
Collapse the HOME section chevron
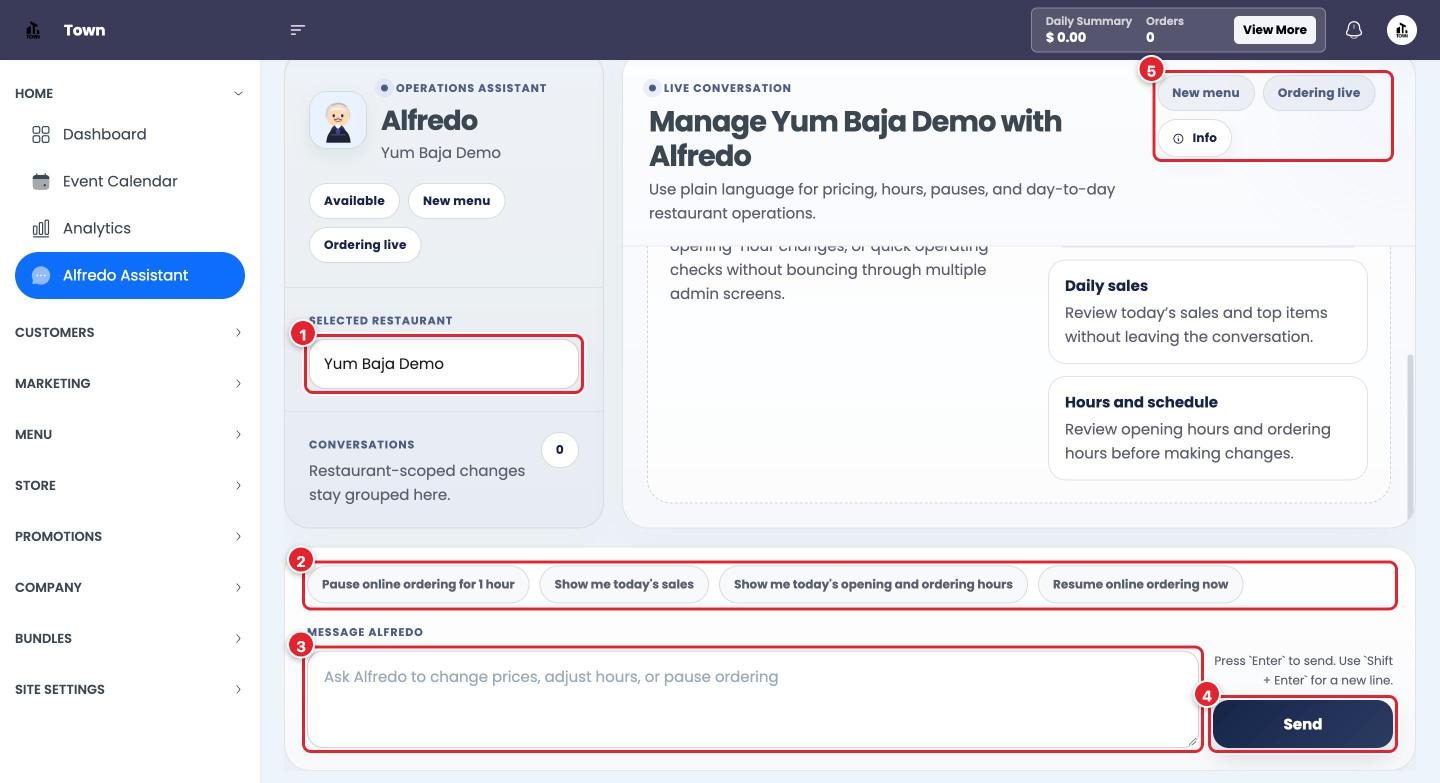pos(238,93)
